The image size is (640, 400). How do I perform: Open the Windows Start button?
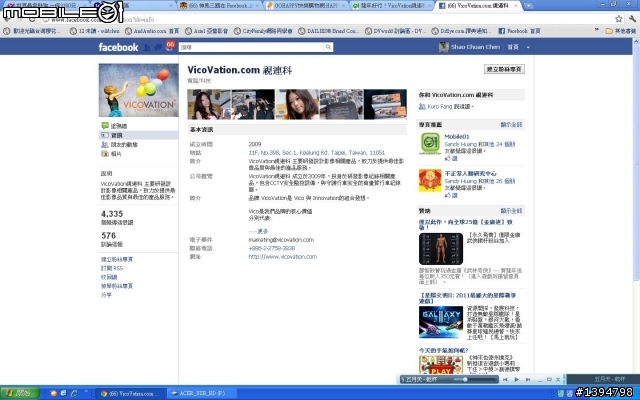(x=19, y=393)
